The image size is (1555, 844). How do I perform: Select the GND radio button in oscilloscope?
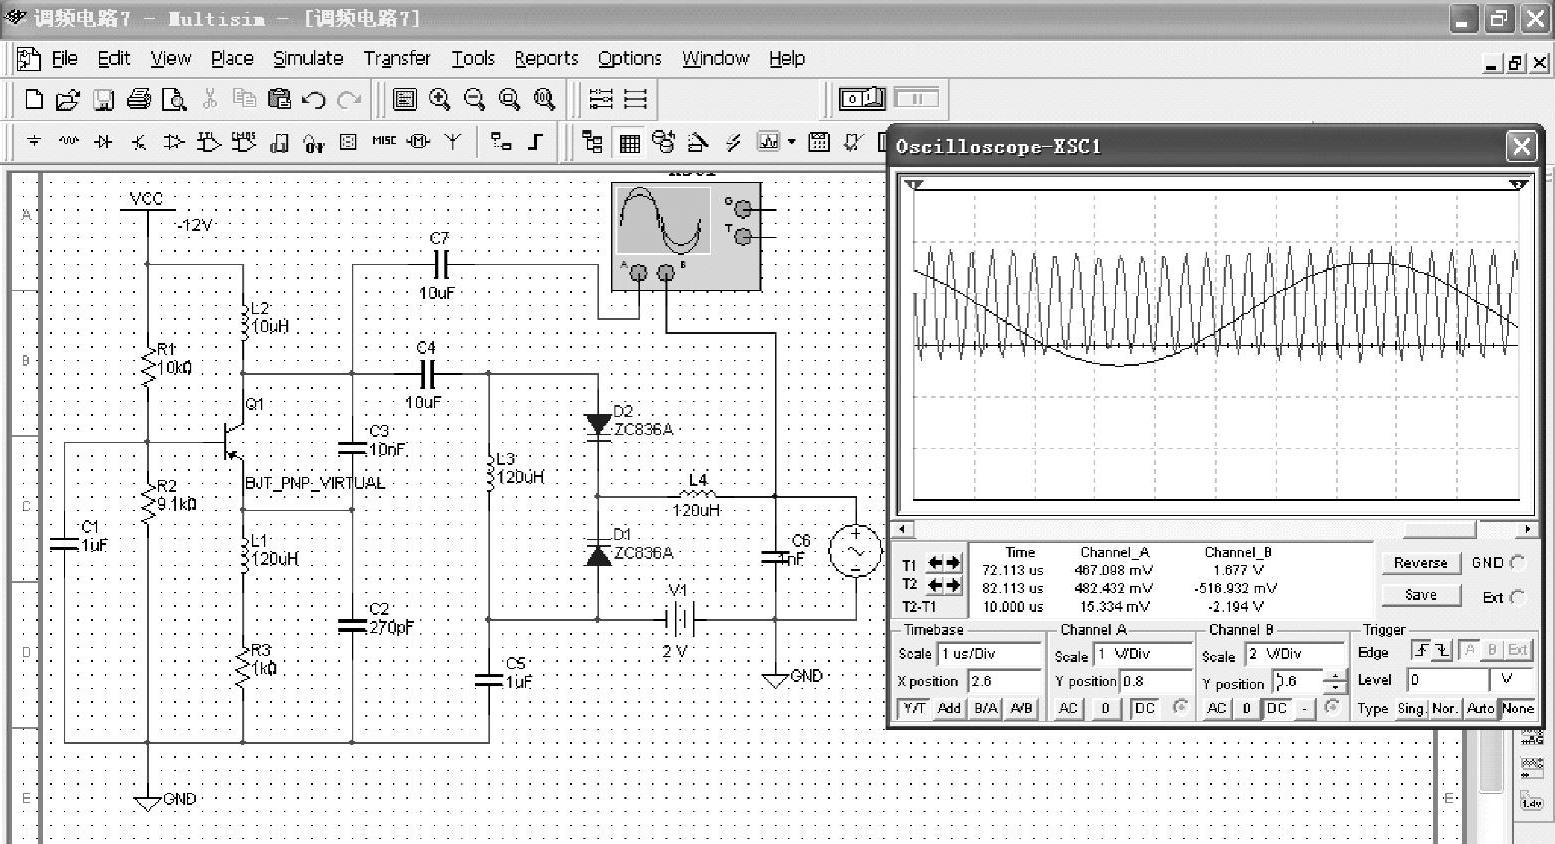1517,563
